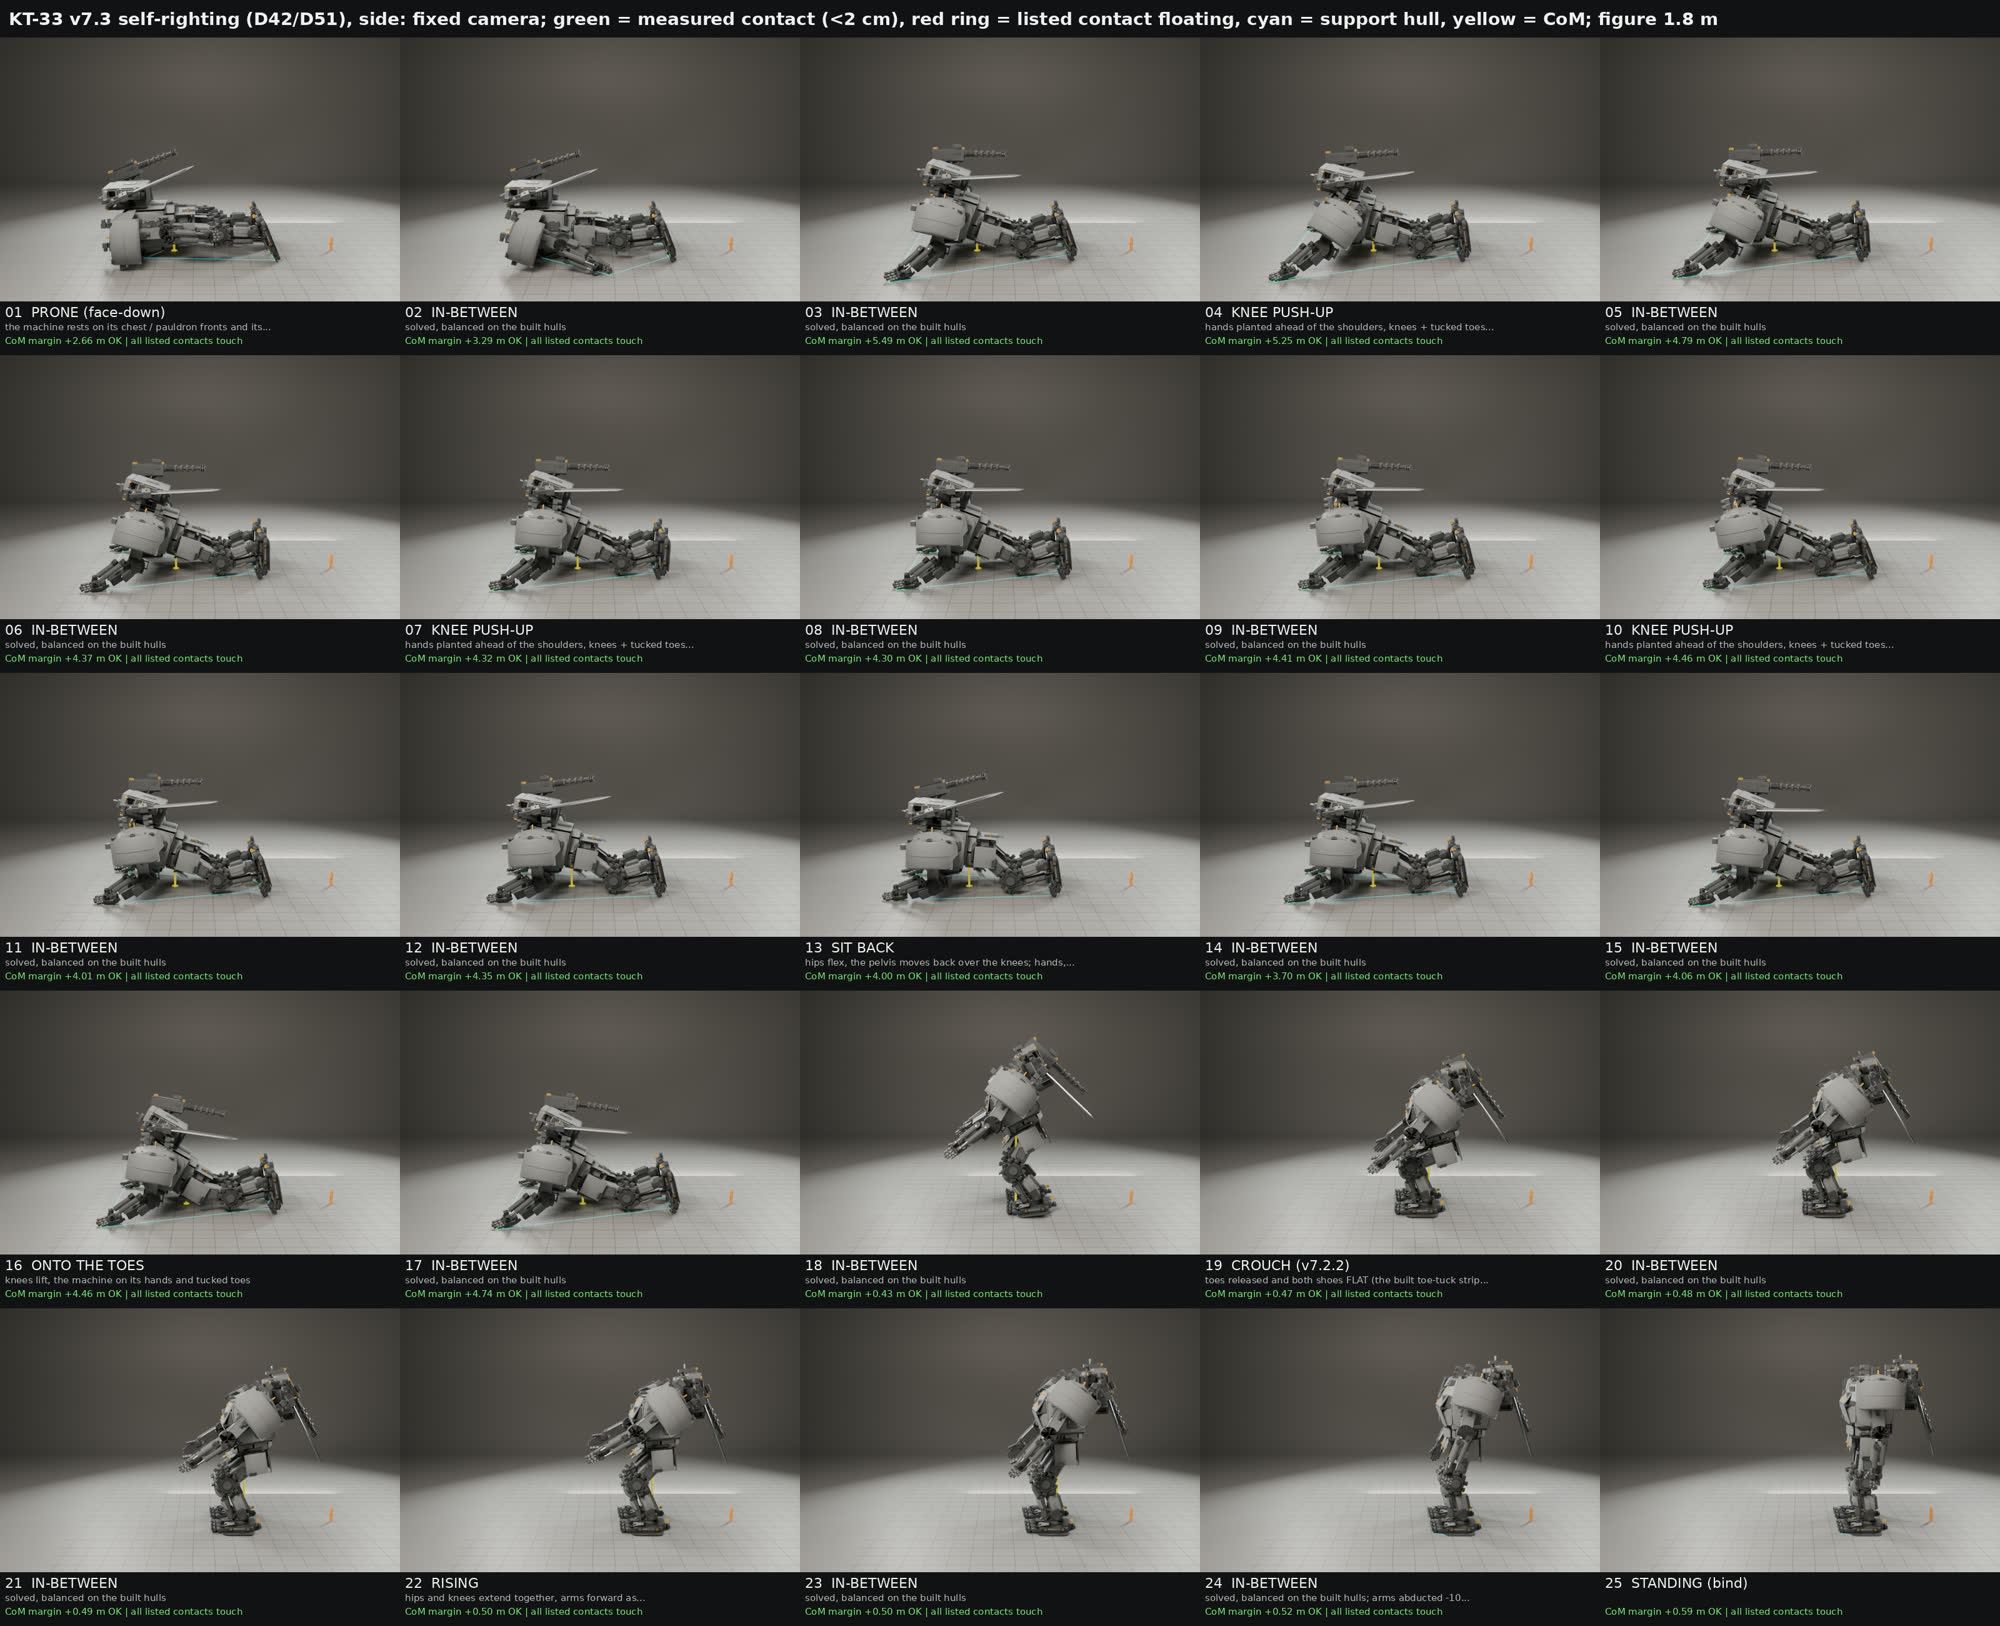Image resolution: width=2000 pixels, height=1626 pixels.
Task: Select the frame 15 IN-BETWEEN render image
Action: click(1800, 805)
